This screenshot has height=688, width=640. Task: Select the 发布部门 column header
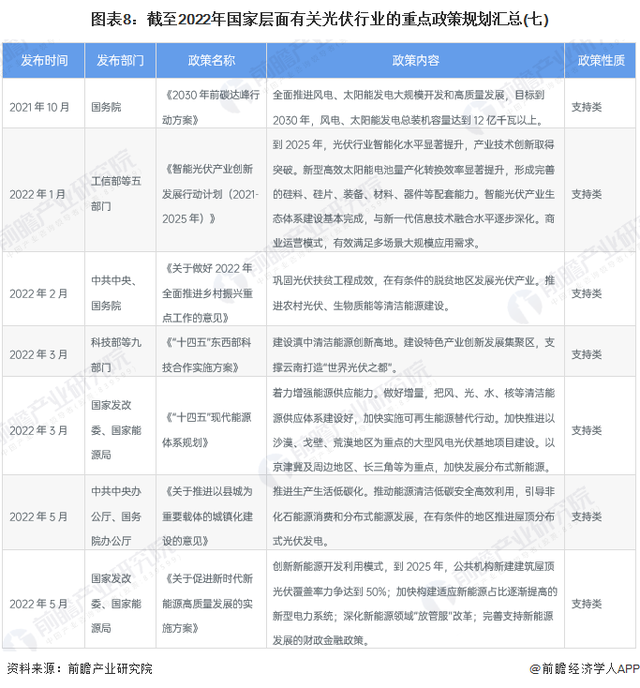click(120, 61)
